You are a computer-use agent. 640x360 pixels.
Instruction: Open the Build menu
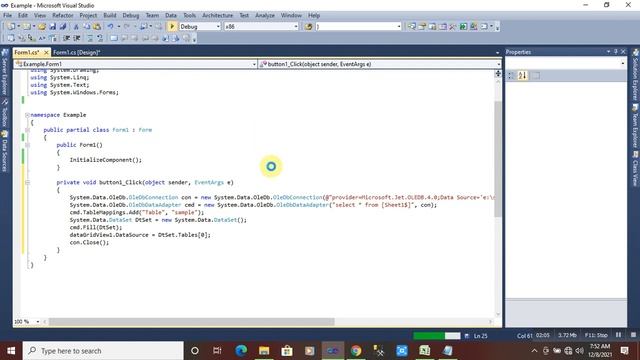[109, 16]
